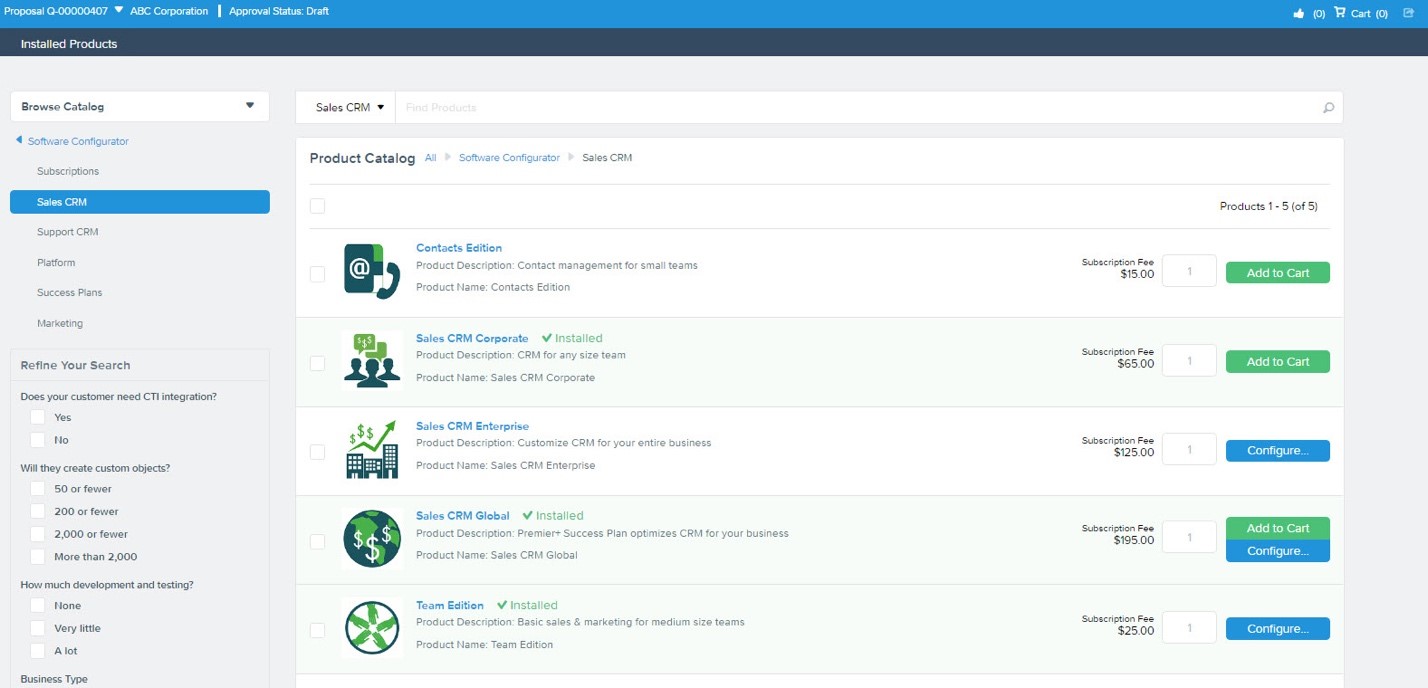1428x688 pixels.
Task: Click the Sales CRM Corporate product icon
Action: (372, 361)
